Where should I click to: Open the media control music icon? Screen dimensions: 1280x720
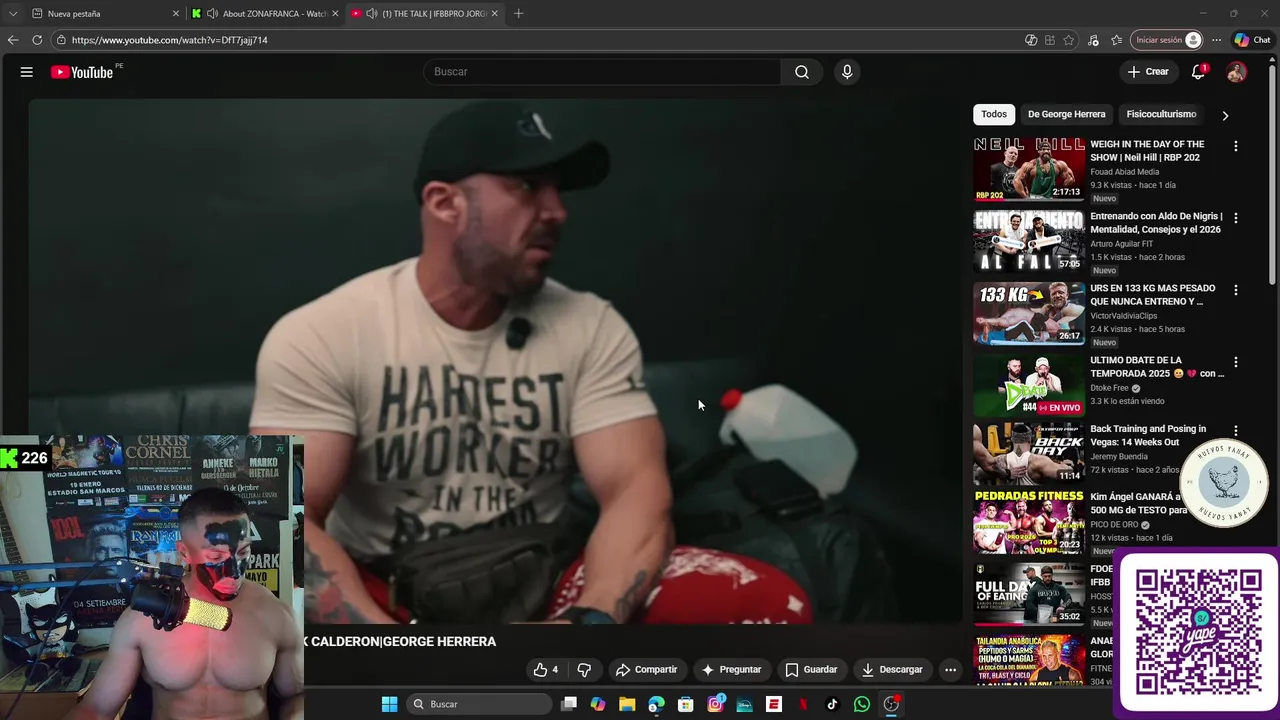tap(1093, 40)
